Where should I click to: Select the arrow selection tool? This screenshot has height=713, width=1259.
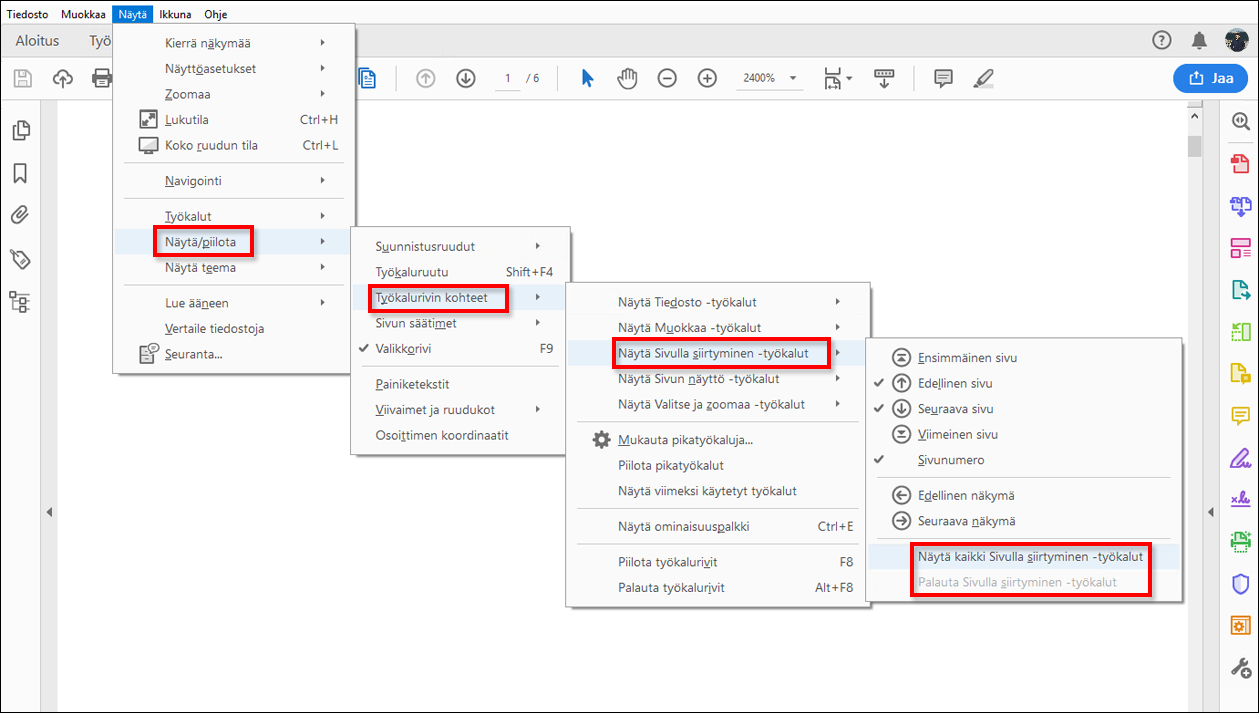coord(587,78)
